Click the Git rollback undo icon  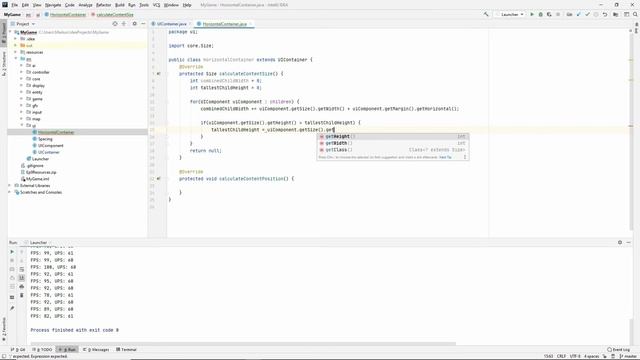coord(605,14)
